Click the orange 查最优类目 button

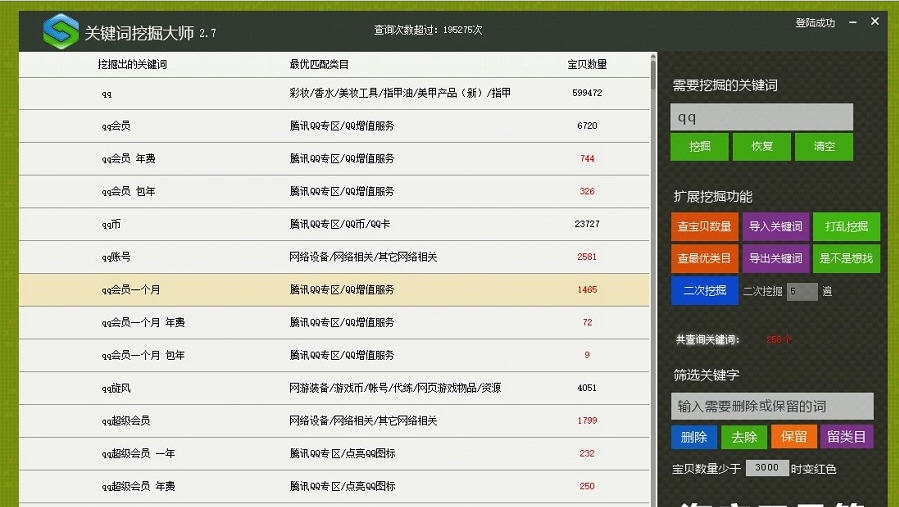pos(705,259)
